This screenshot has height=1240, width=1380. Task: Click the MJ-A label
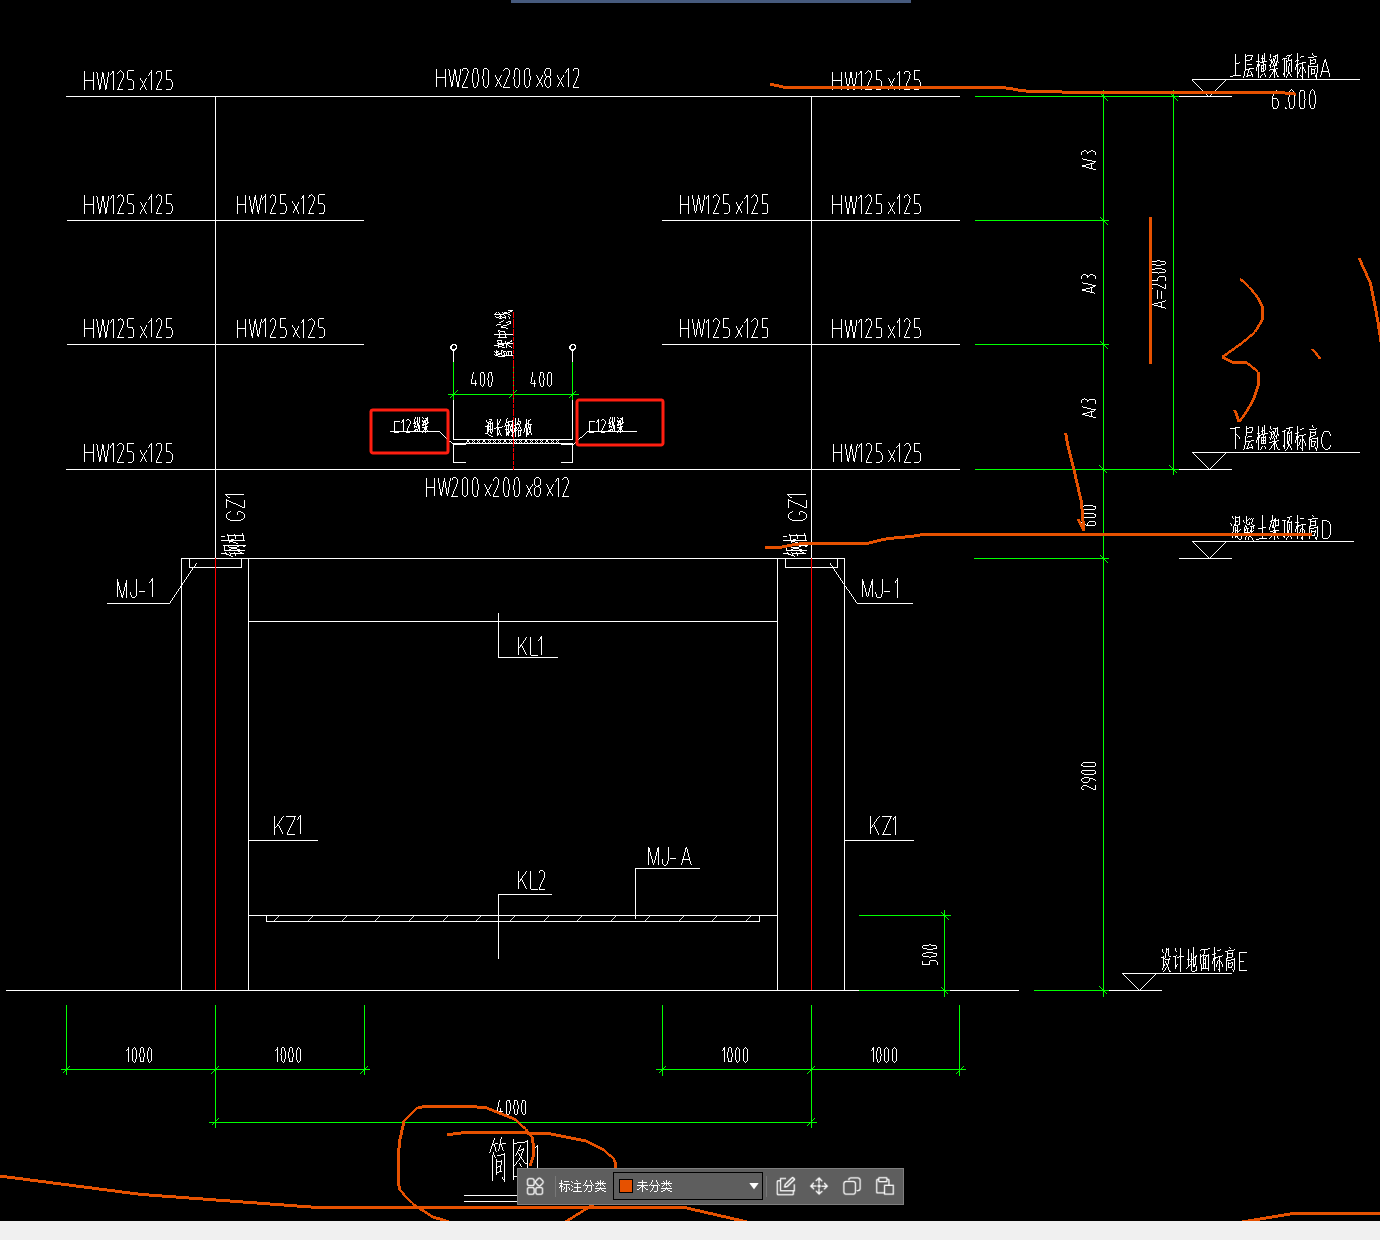tap(669, 856)
